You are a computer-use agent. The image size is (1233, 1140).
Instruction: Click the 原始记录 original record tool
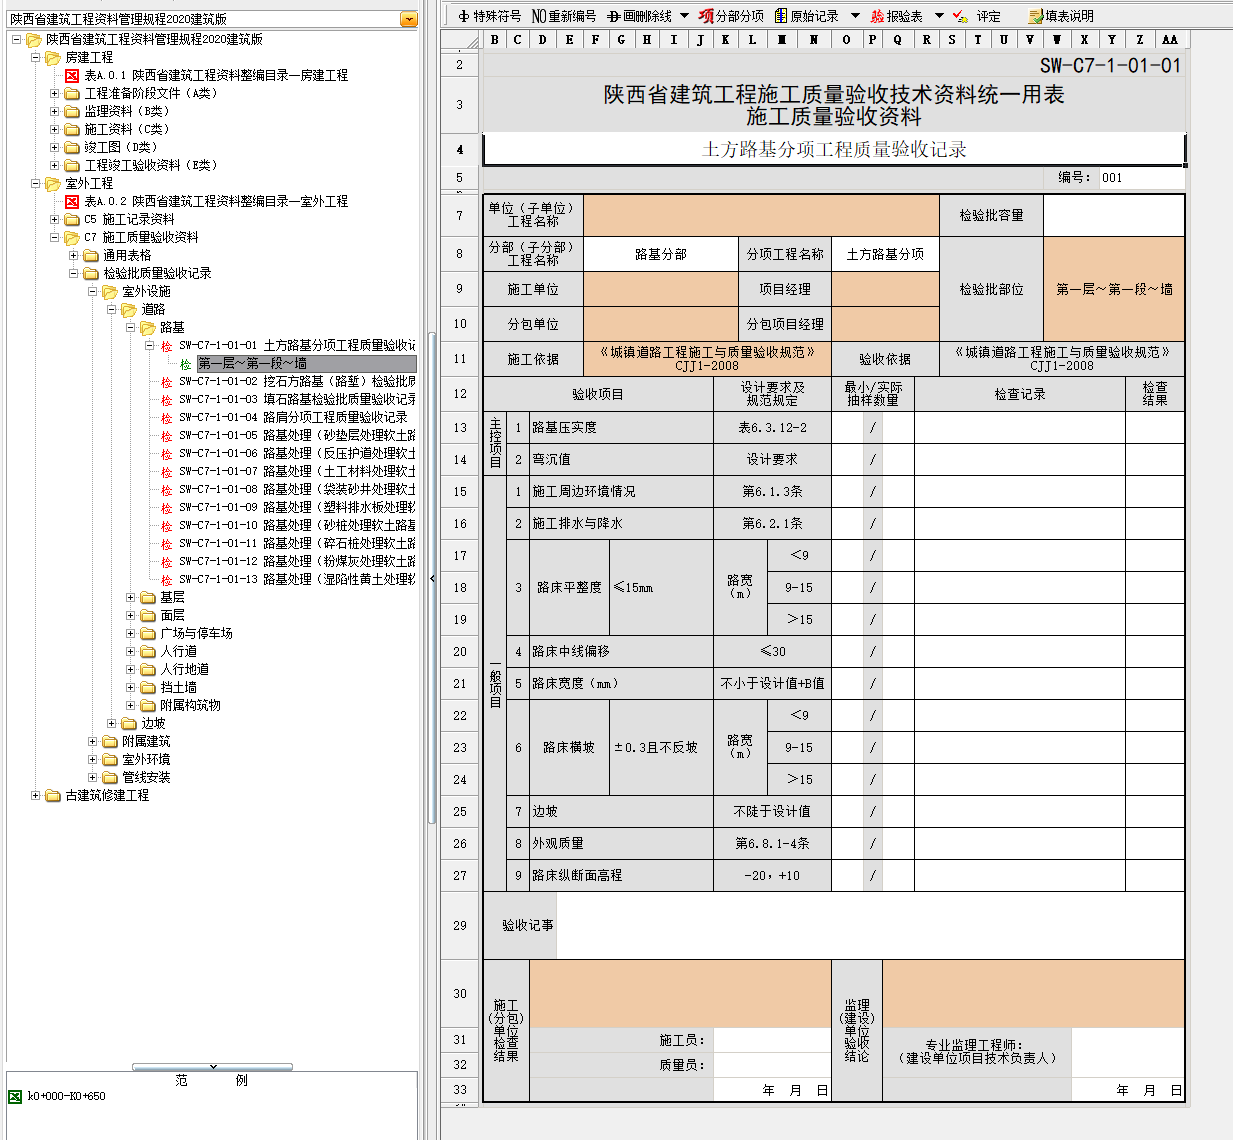pyautogui.click(x=807, y=16)
